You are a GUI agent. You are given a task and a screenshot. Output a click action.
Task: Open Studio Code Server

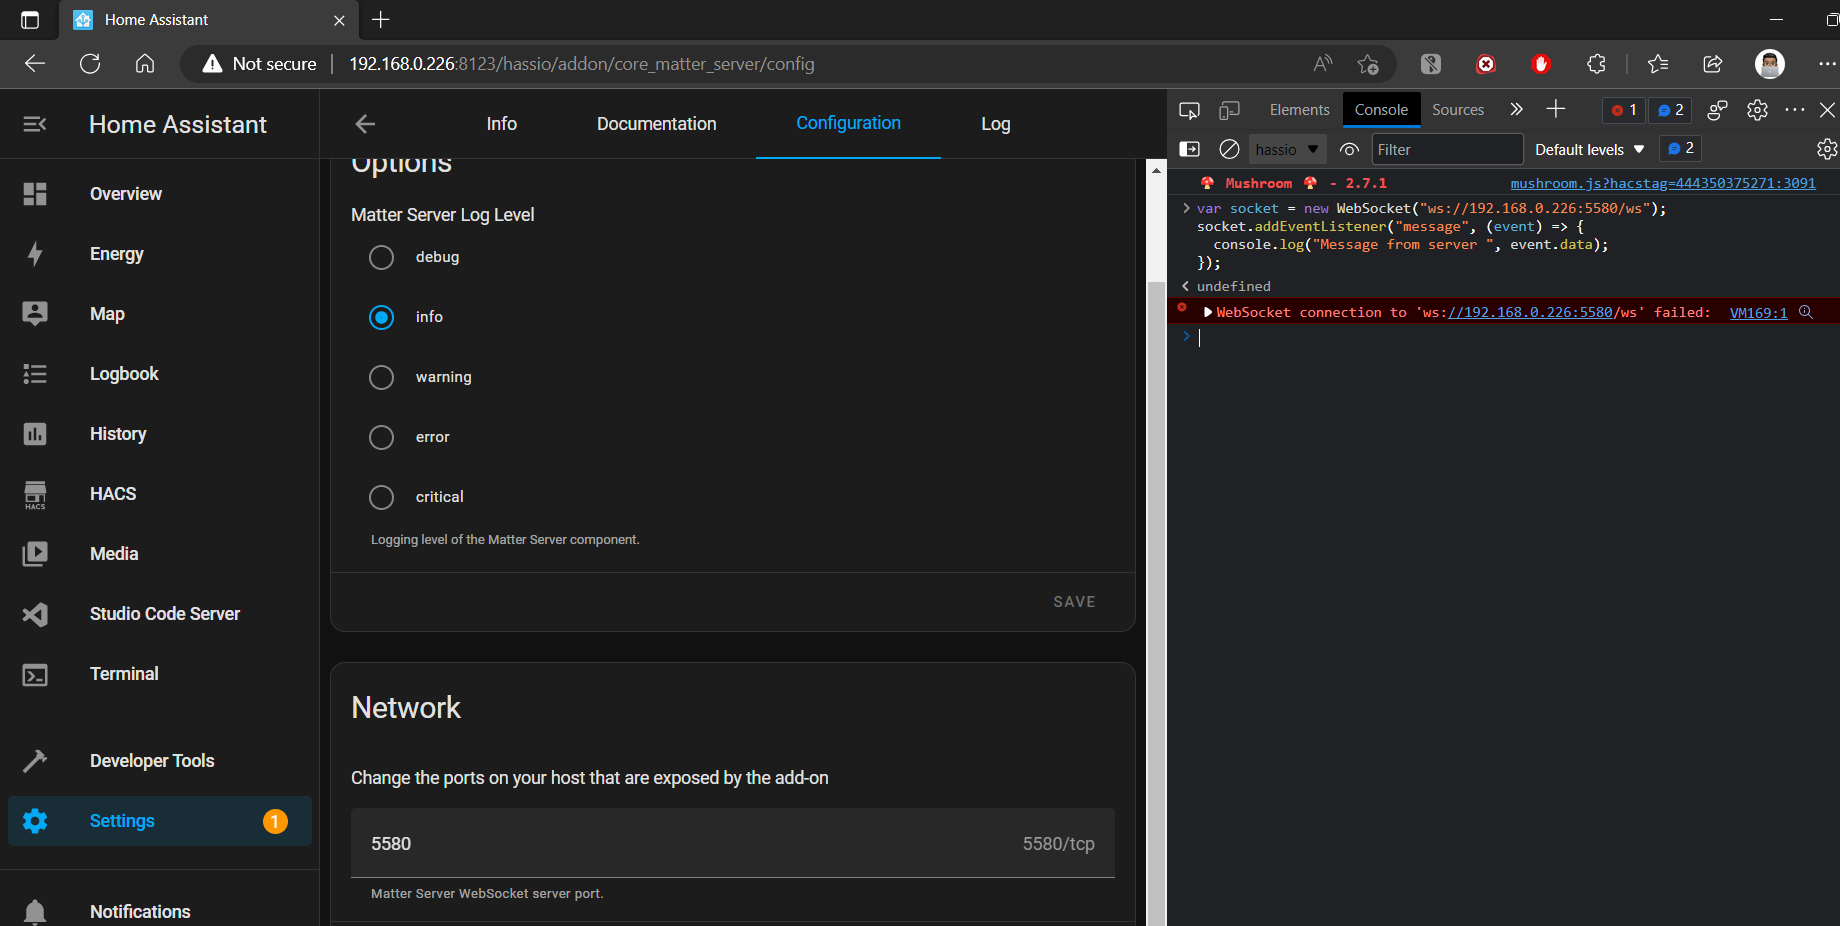click(x=160, y=614)
